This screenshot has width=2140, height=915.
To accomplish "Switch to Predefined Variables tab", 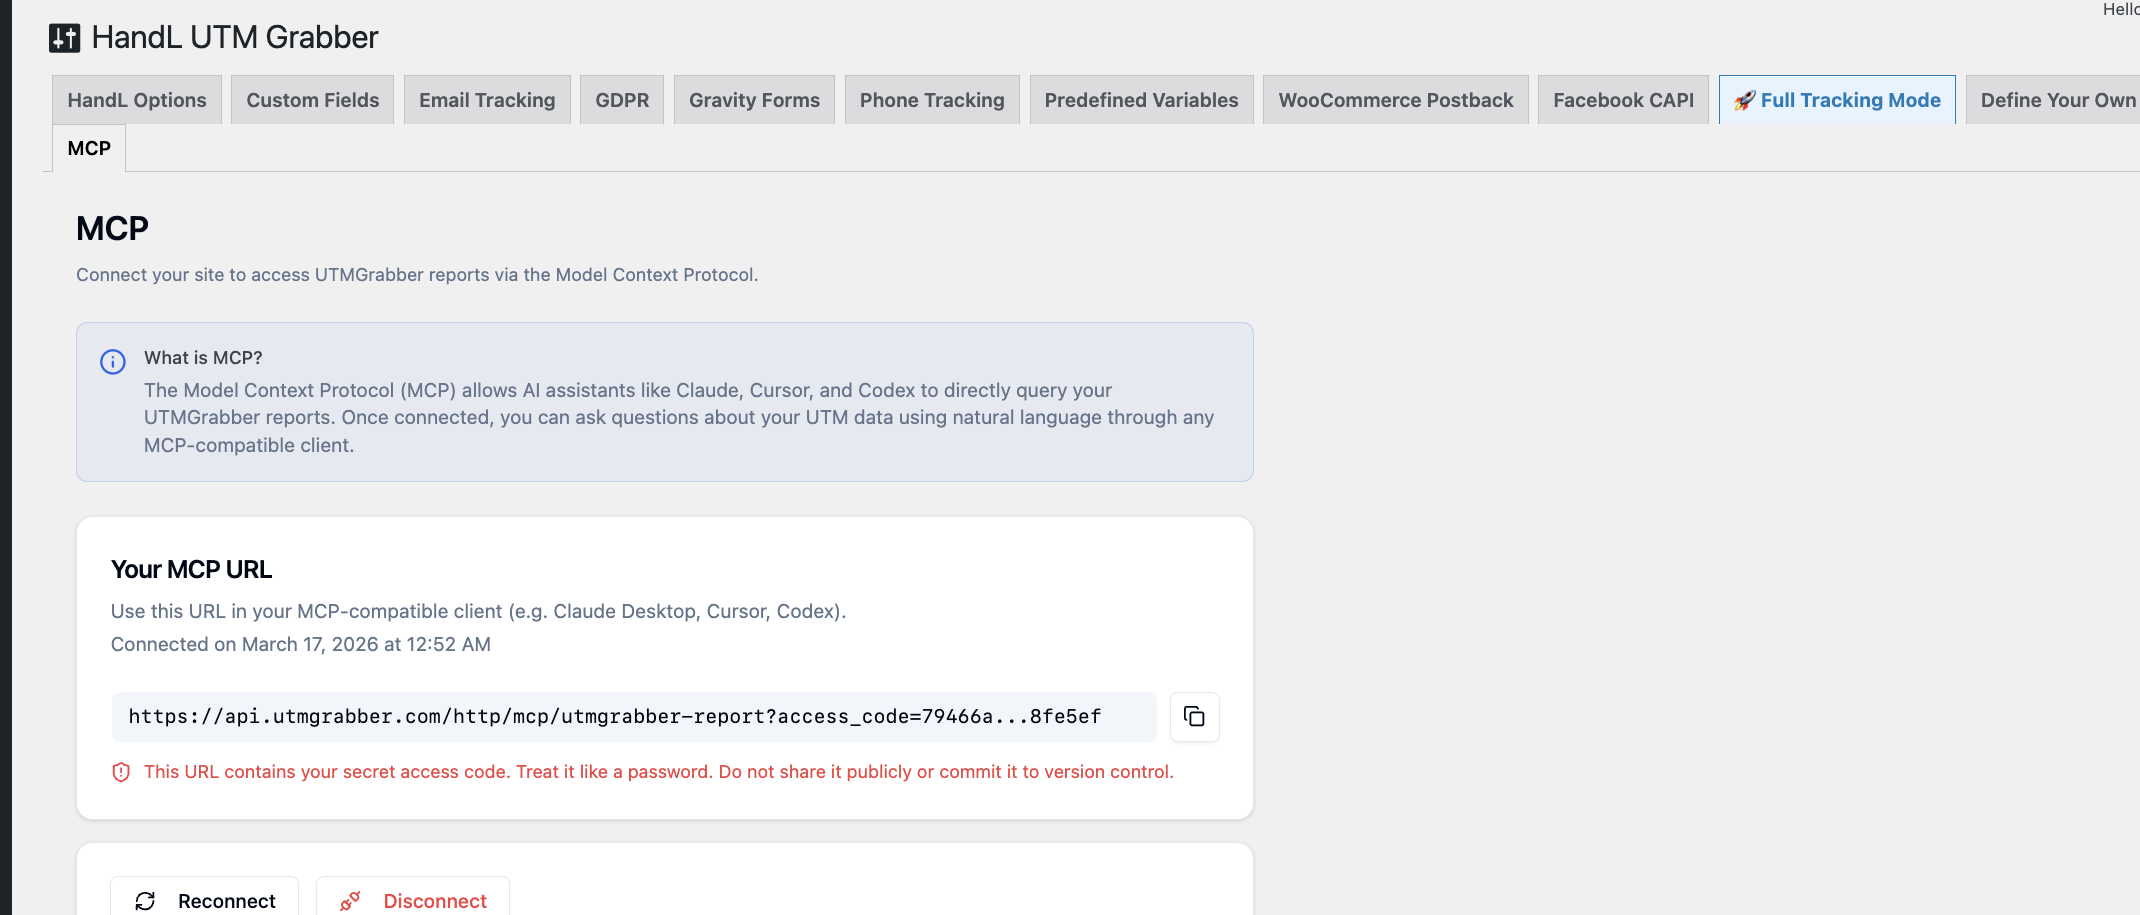I will (x=1141, y=101).
